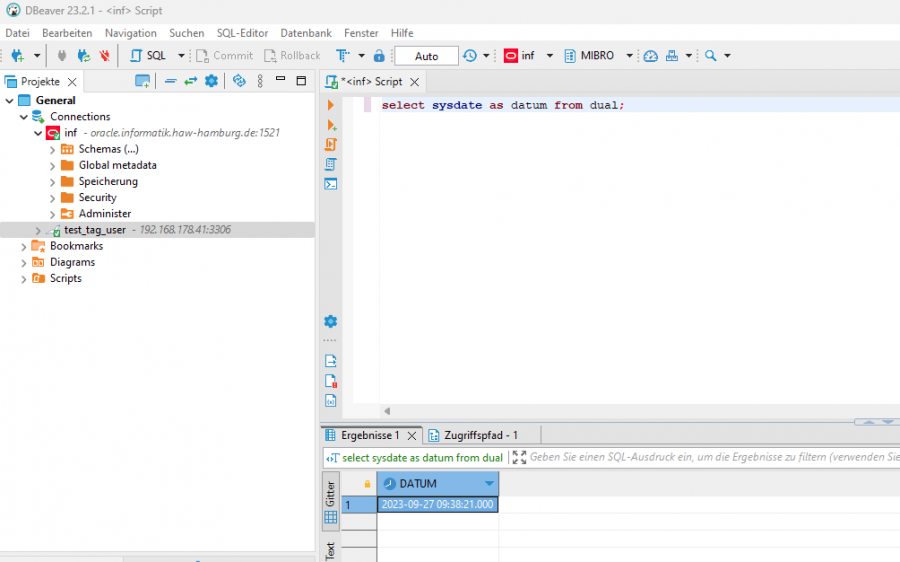This screenshot has height=562, width=900.
Task: Run the SQL script from the editor sidebar
Action: [331, 145]
